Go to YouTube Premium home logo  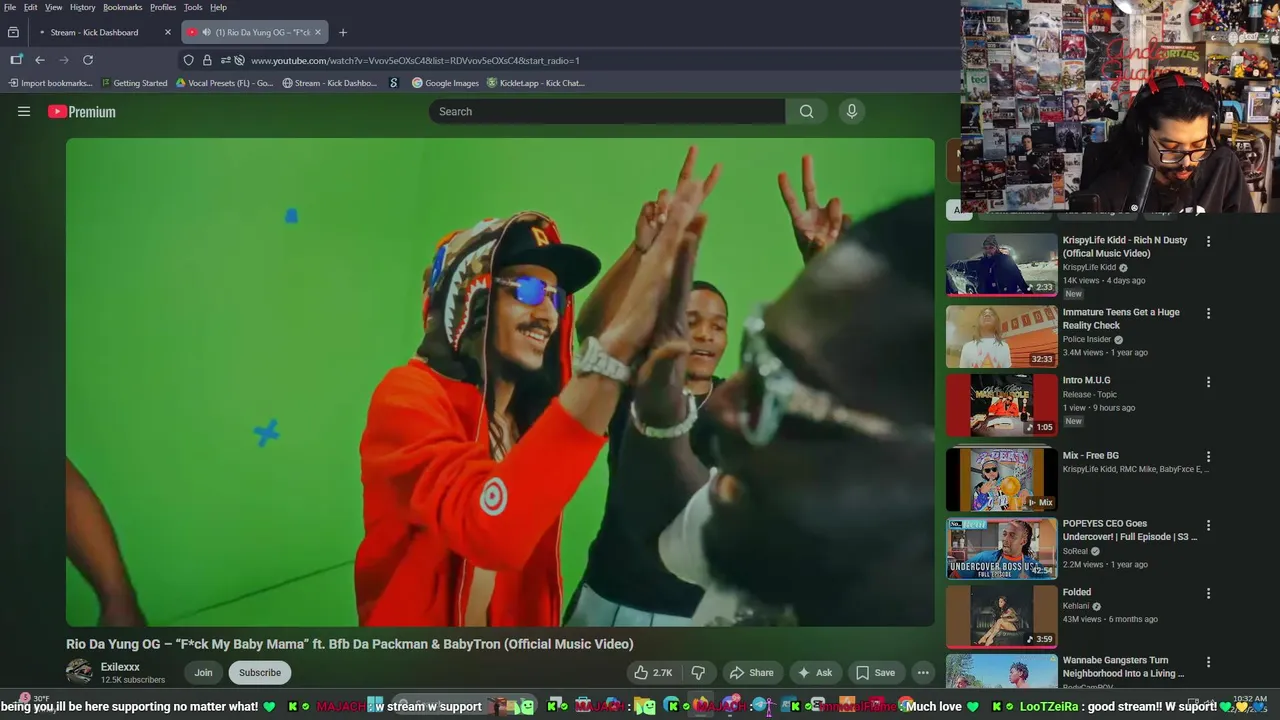(x=82, y=112)
